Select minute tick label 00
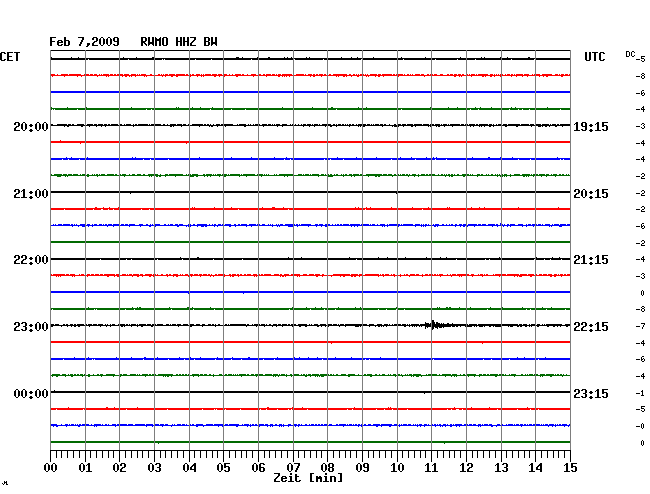 [51, 467]
